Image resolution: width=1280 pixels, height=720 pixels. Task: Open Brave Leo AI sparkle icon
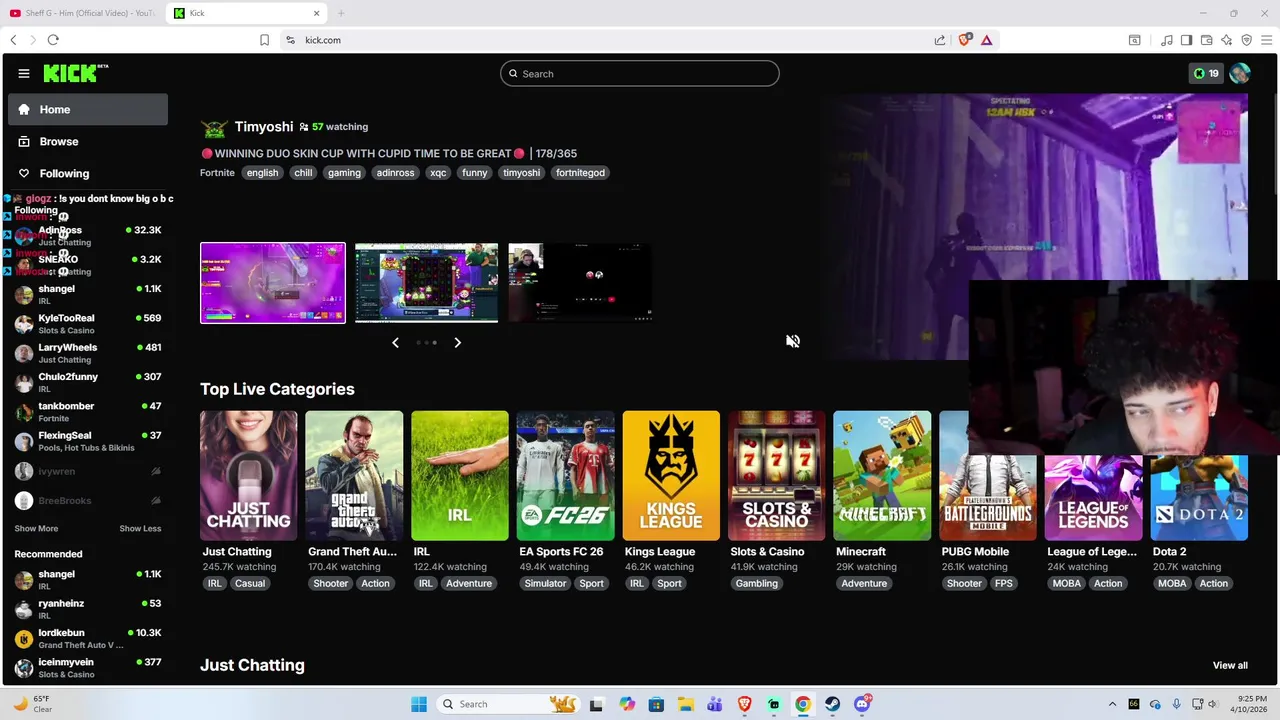click(1226, 40)
